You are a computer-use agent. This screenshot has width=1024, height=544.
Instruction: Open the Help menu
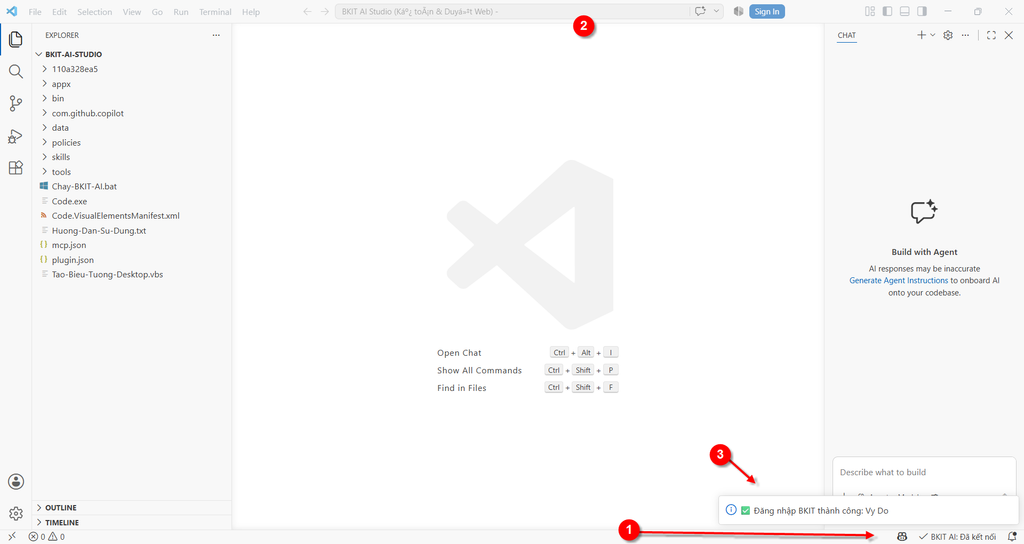(x=251, y=12)
